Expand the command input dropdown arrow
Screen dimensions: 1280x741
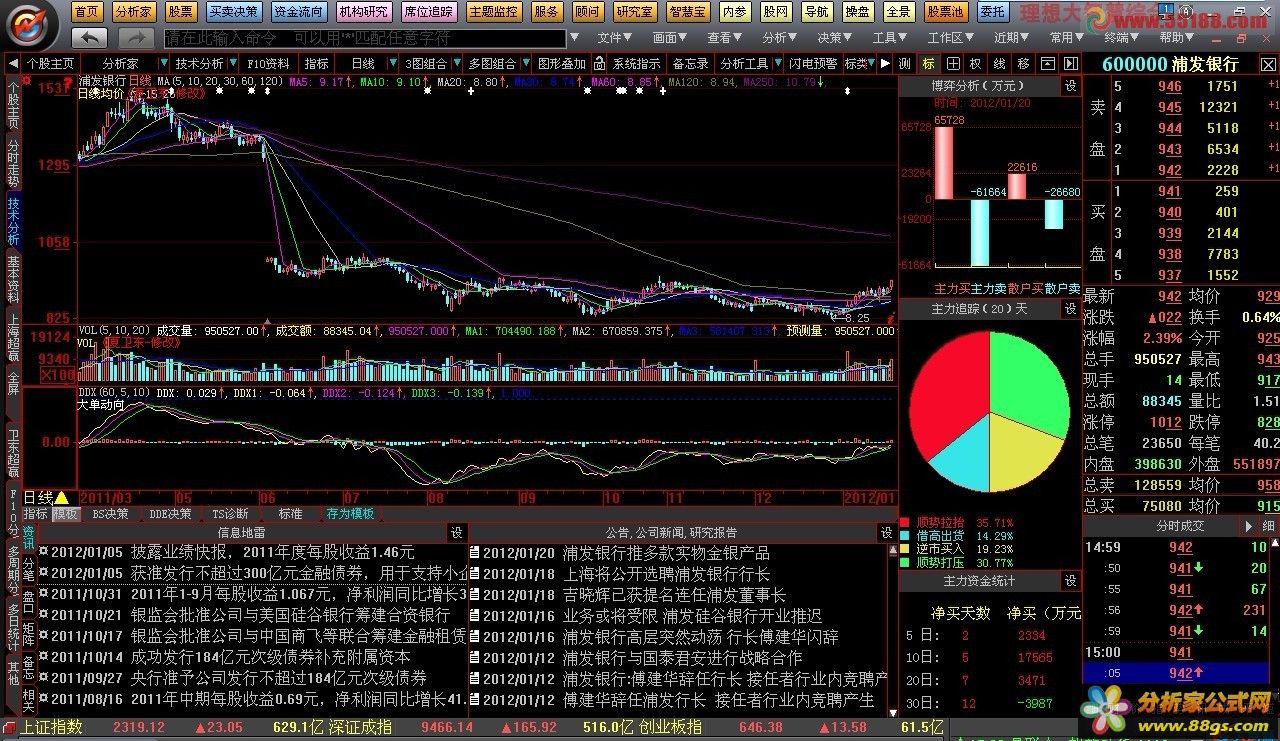(575, 38)
